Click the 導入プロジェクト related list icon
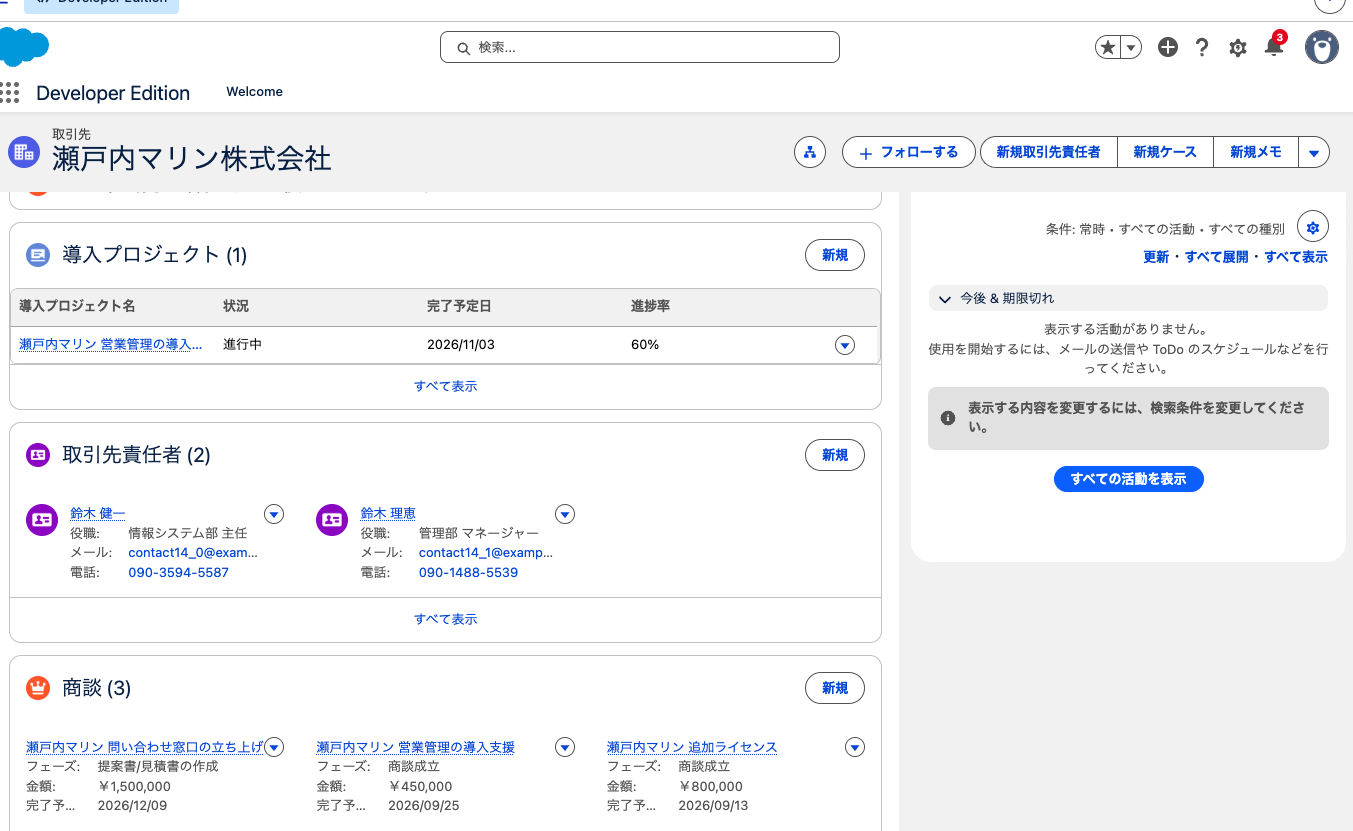 pyautogui.click(x=38, y=255)
